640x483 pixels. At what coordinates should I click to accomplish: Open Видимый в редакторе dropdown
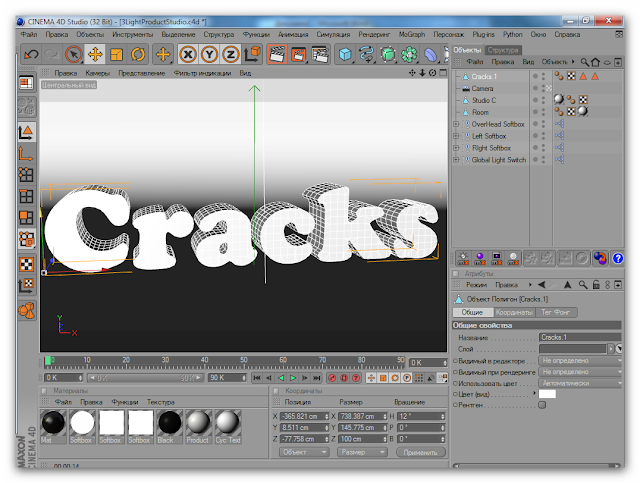click(580, 361)
